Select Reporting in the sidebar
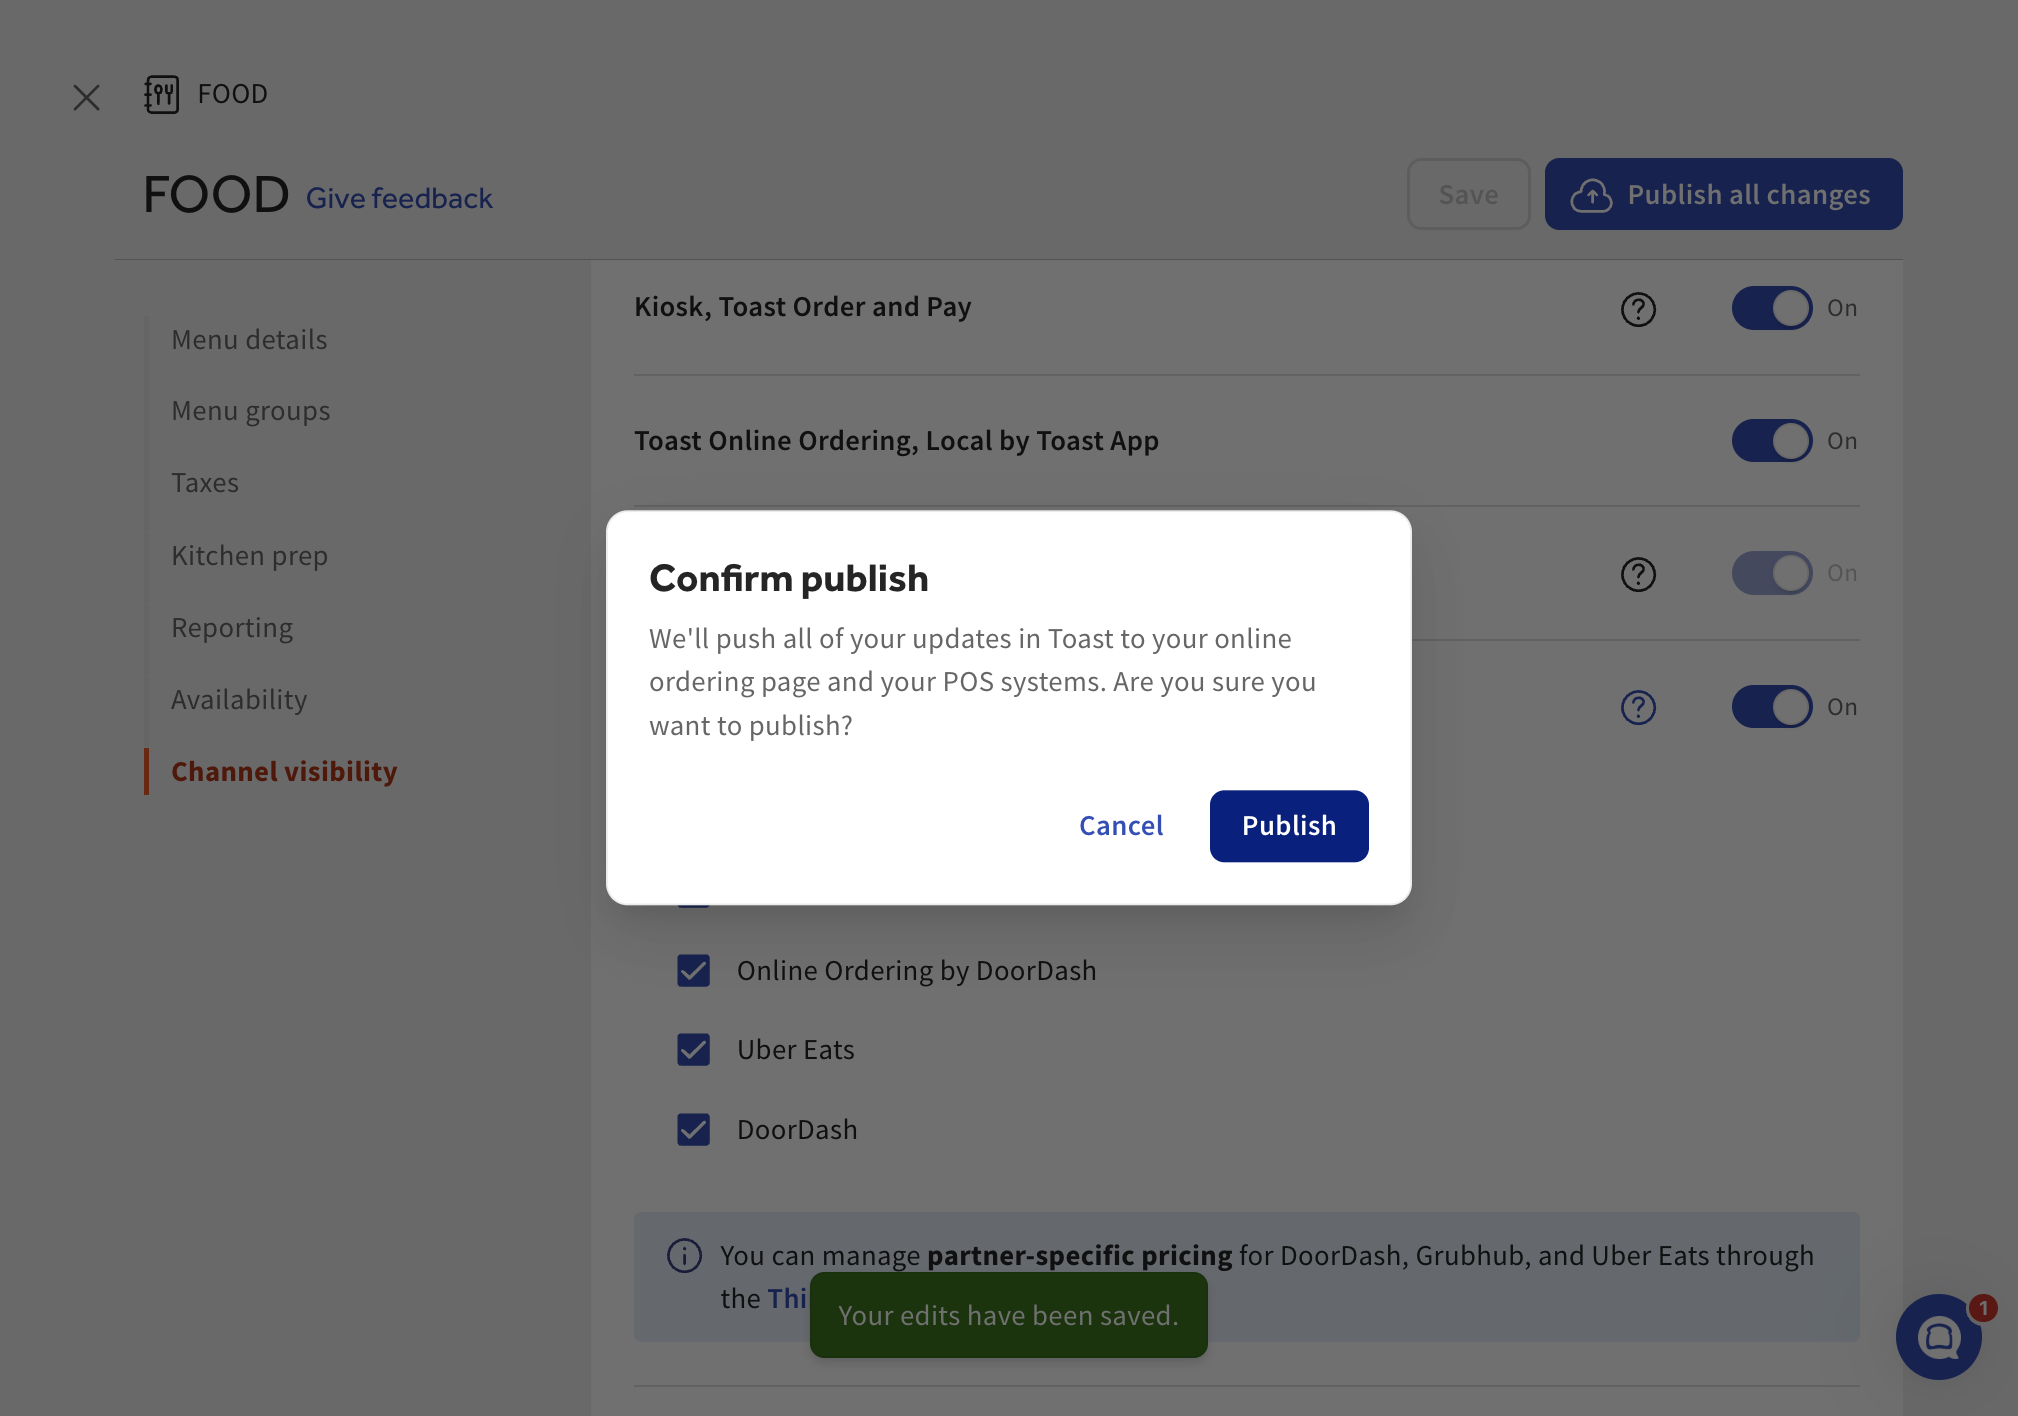Image resolution: width=2018 pixels, height=1416 pixels. 232,628
